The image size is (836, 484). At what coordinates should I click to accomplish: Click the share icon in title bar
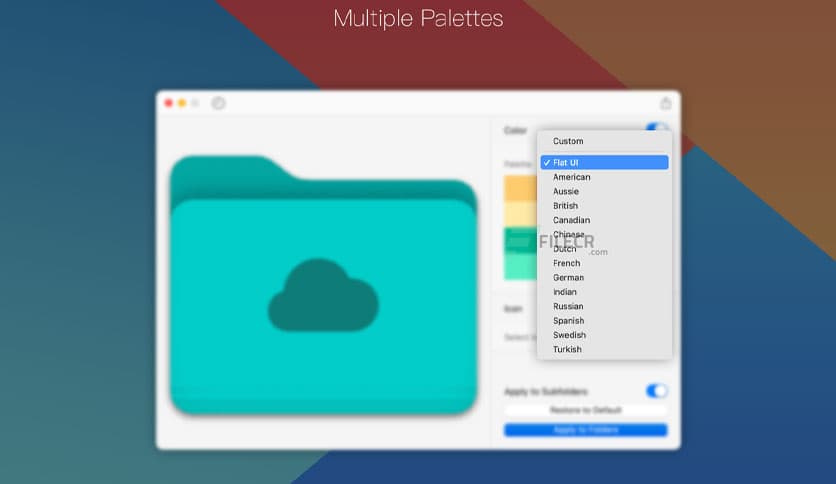coord(665,103)
